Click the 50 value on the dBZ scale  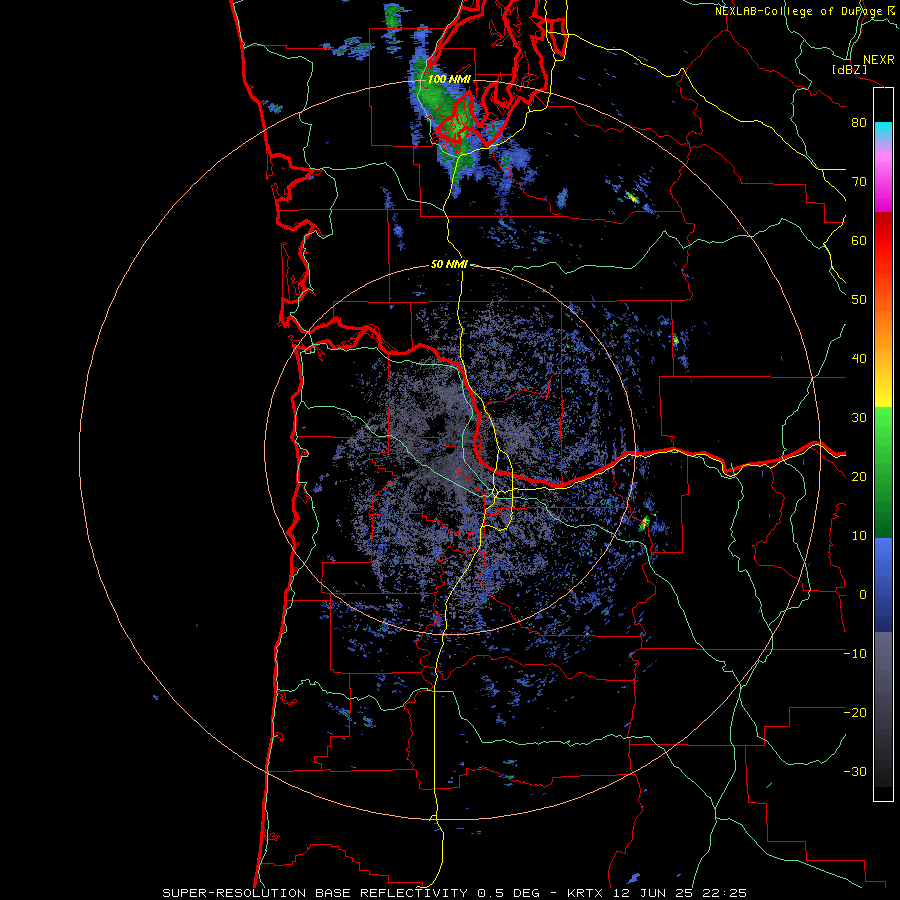(859, 300)
